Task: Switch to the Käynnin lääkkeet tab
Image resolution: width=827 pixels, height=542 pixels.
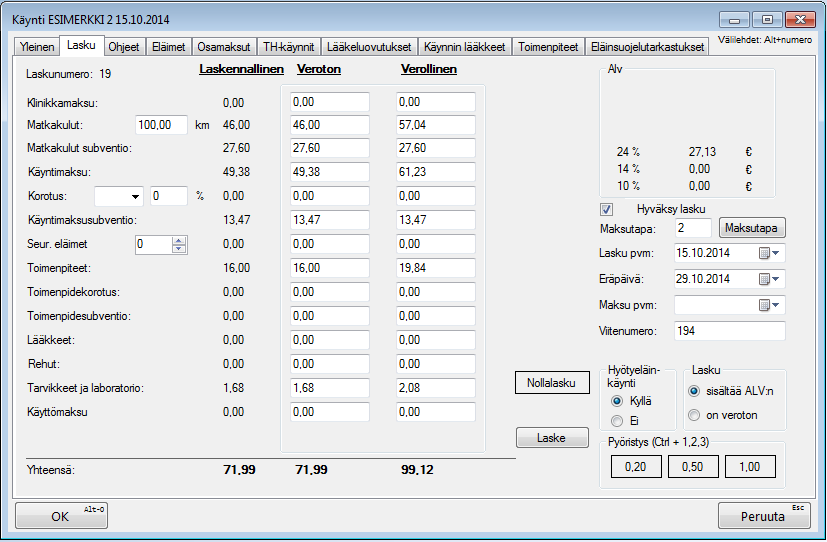Action: pos(465,47)
